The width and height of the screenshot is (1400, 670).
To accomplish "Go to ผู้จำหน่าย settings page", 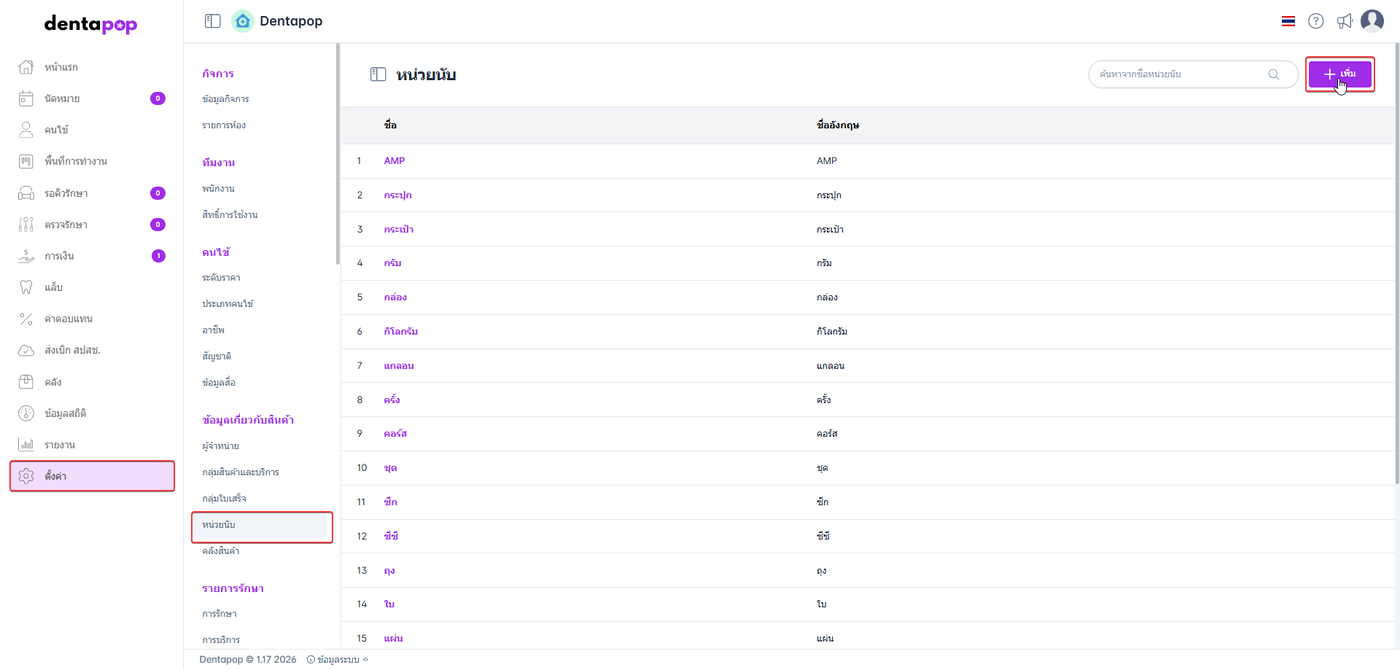I will [220, 445].
